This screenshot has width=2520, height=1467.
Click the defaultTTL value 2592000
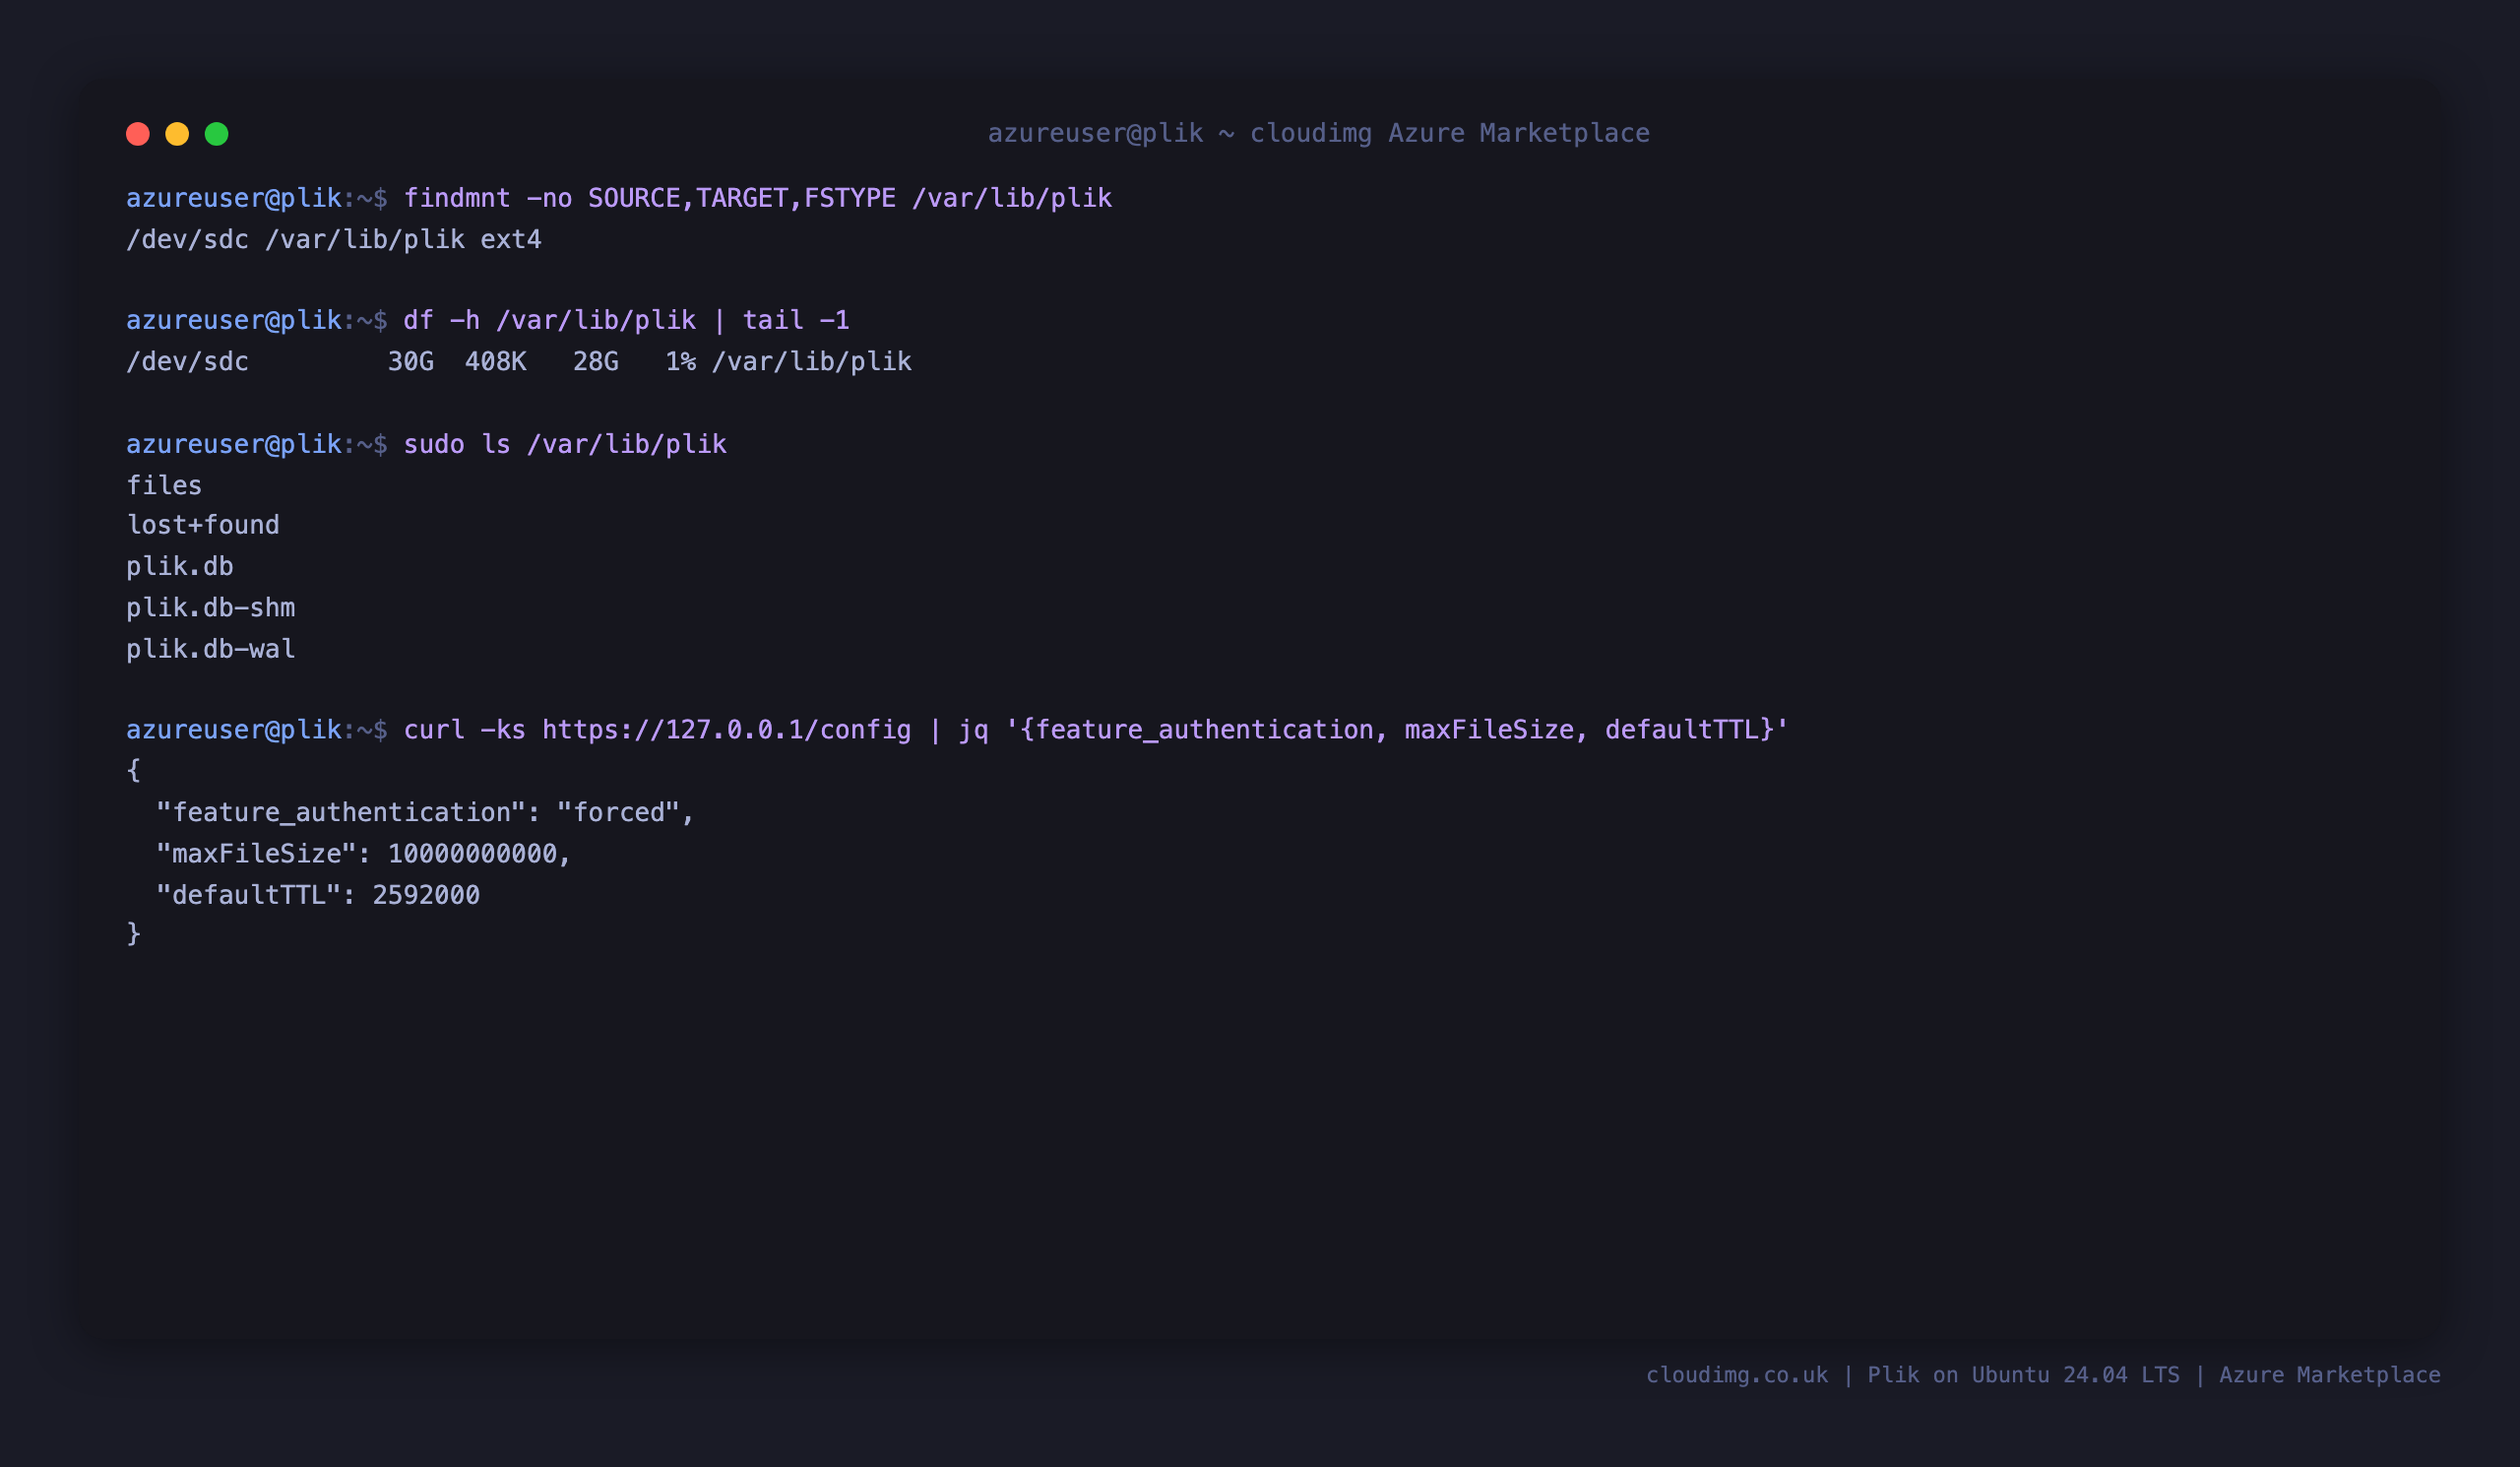pos(426,895)
